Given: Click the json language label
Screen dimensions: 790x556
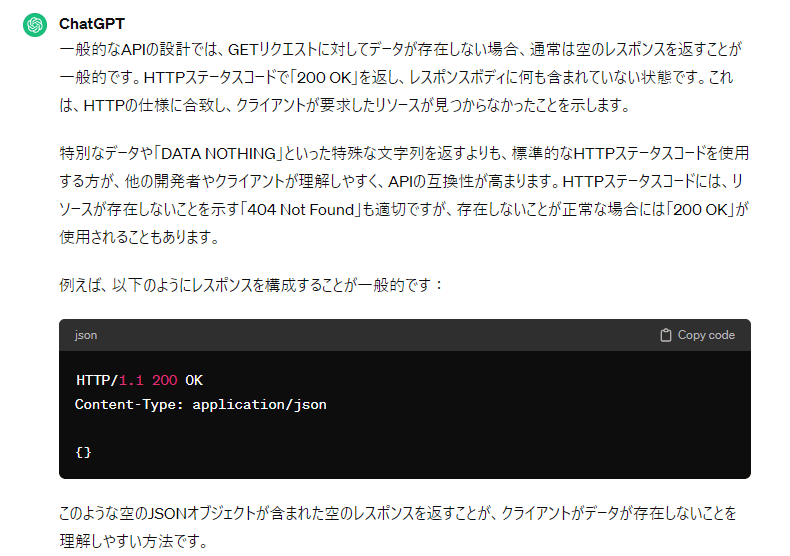Looking at the screenshot, I should point(86,335).
